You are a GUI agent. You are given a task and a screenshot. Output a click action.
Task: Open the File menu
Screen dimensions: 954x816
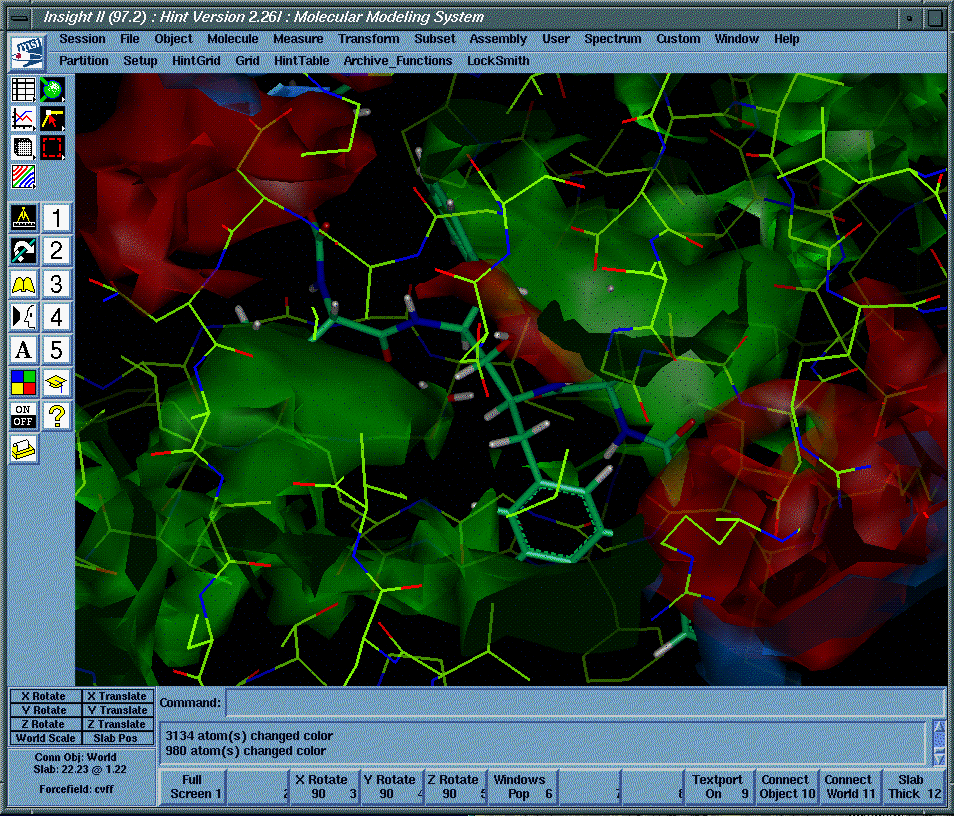(x=130, y=39)
